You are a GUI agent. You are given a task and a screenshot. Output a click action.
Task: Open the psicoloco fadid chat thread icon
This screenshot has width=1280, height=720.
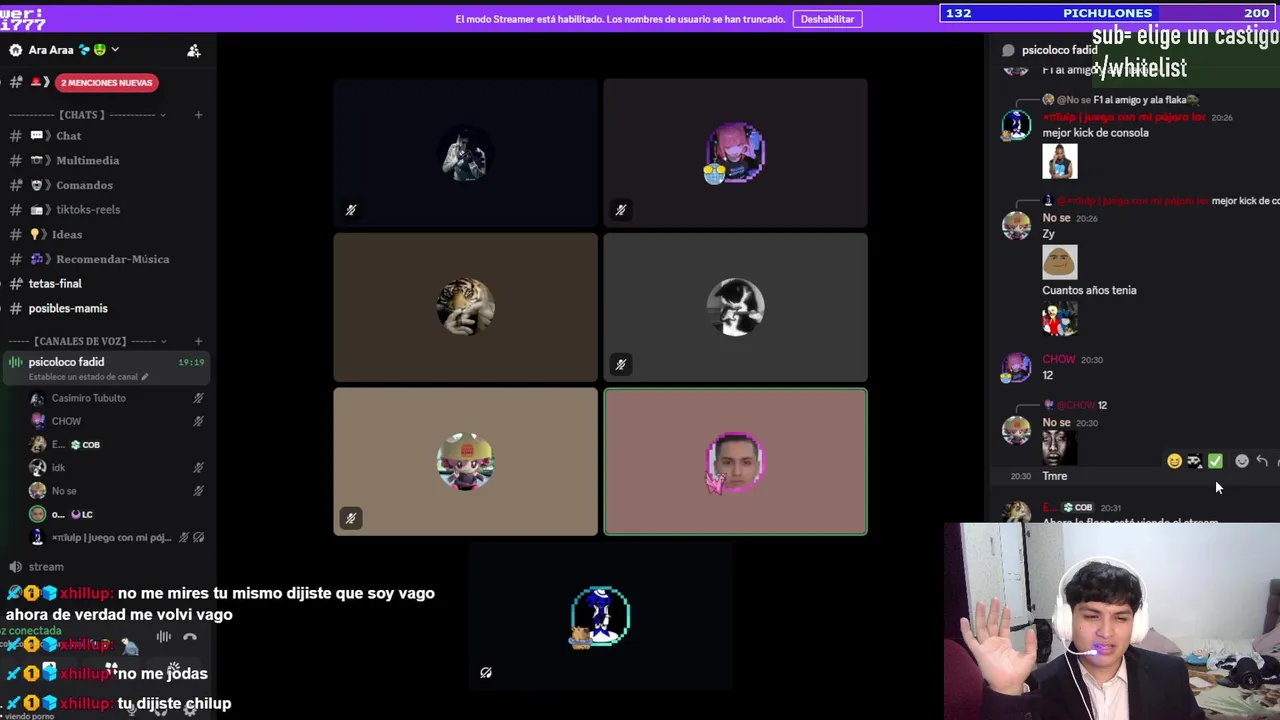click(1008, 50)
